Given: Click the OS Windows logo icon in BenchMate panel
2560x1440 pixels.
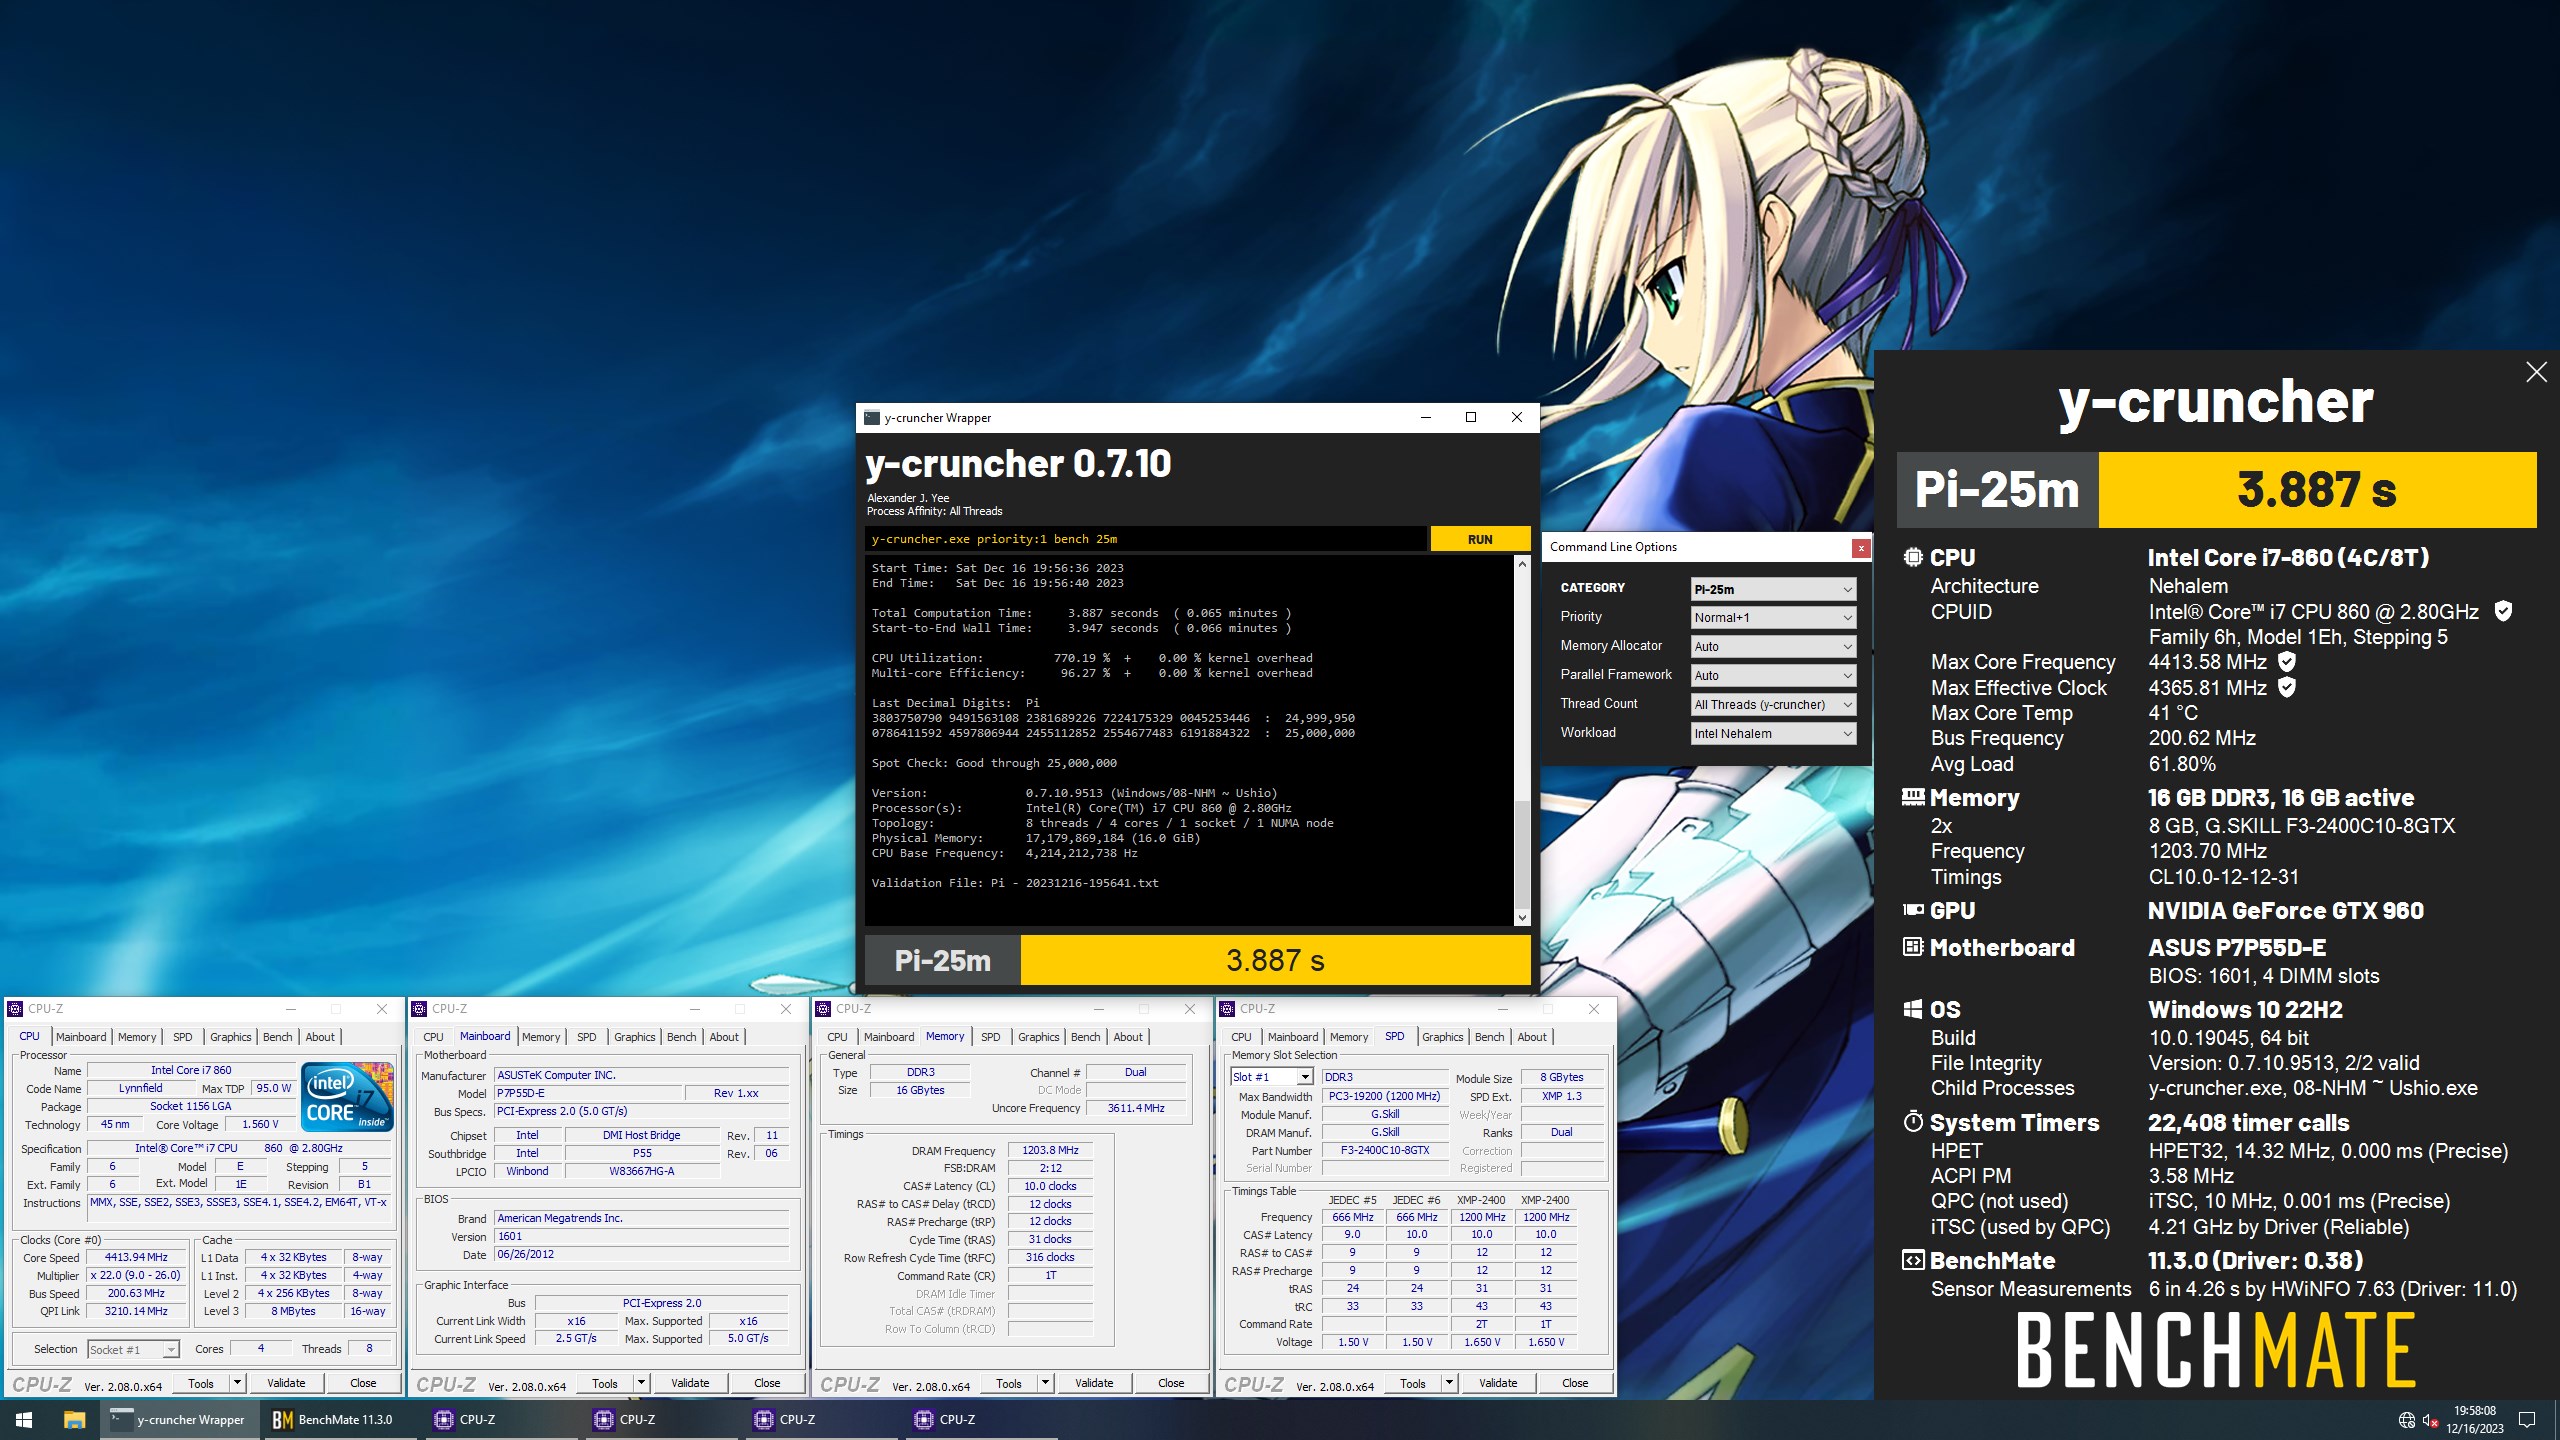Looking at the screenshot, I should (x=1913, y=1009).
